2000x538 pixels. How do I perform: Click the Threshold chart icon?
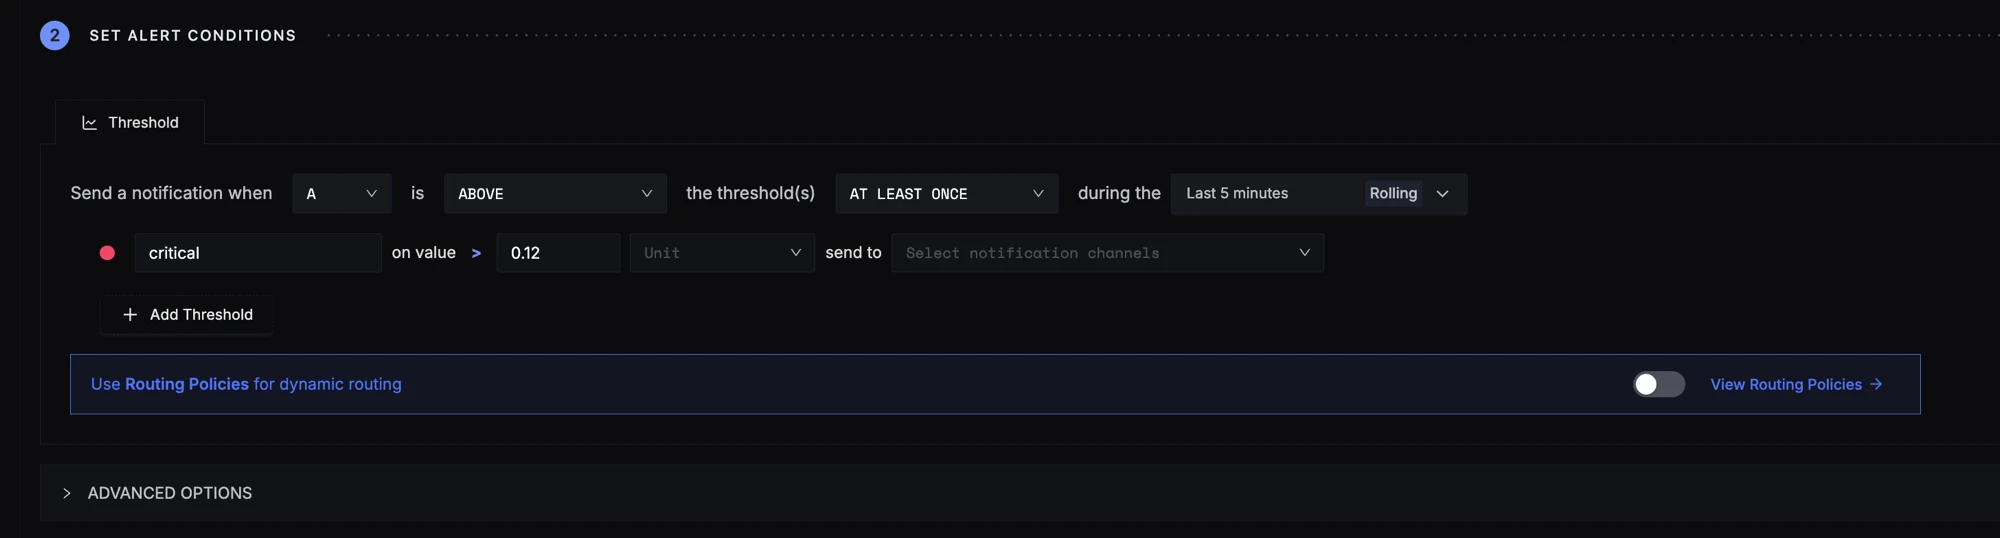[89, 123]
